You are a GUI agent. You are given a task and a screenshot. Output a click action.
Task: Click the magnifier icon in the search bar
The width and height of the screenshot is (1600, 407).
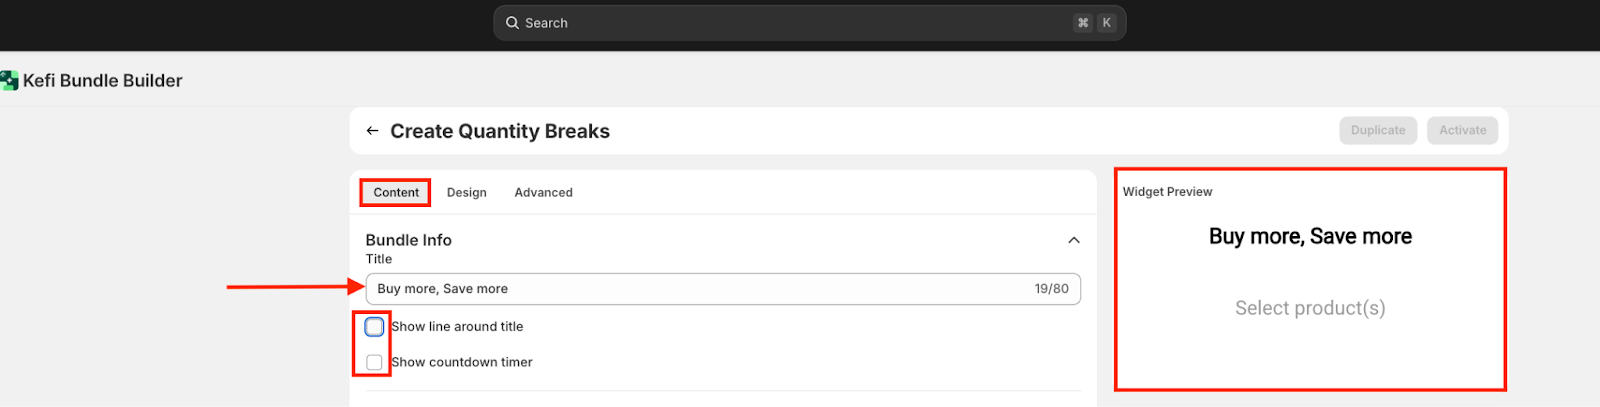click(x=512, y=23)
